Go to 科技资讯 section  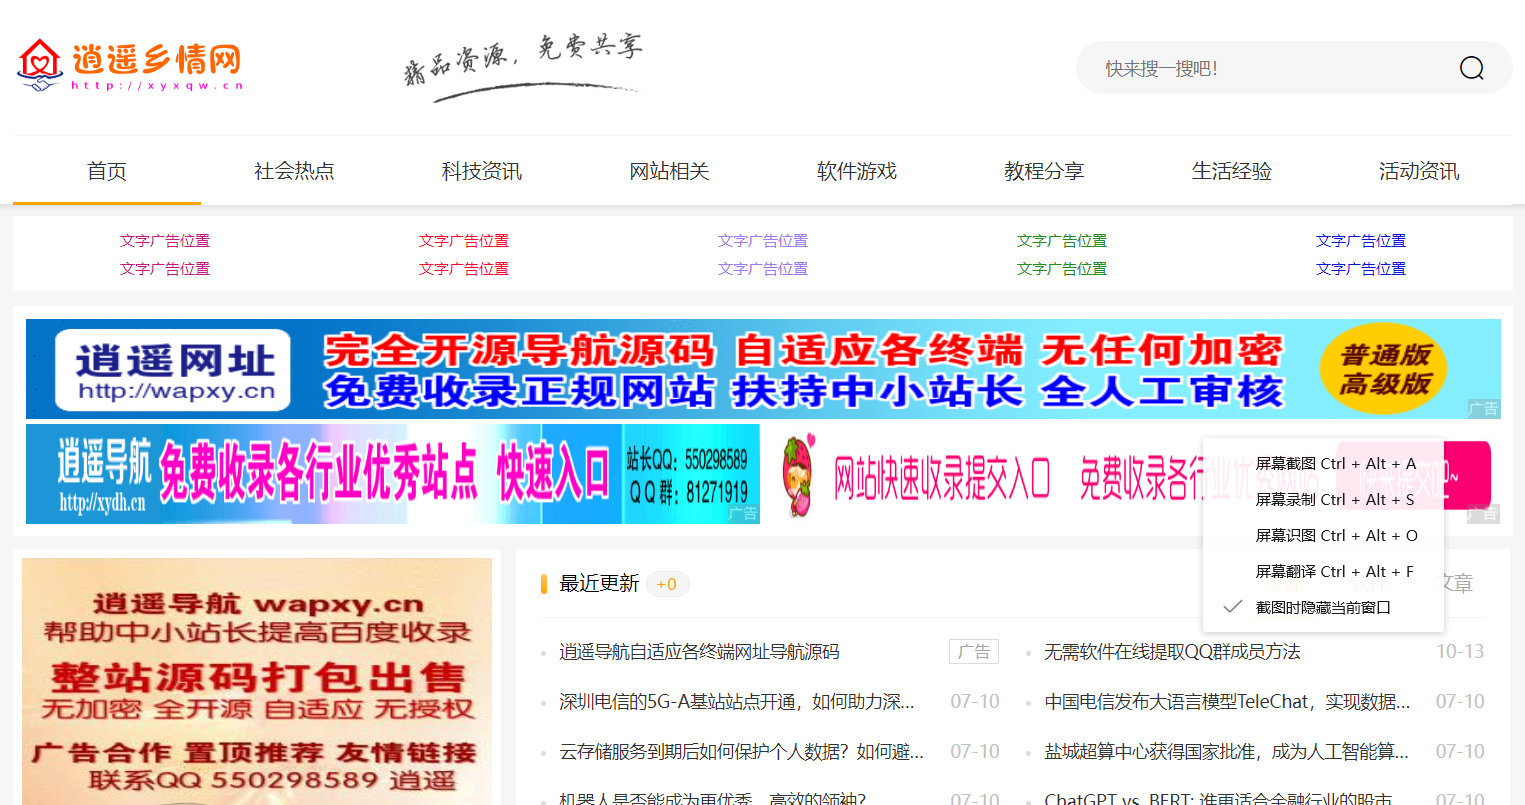point(482,171)
